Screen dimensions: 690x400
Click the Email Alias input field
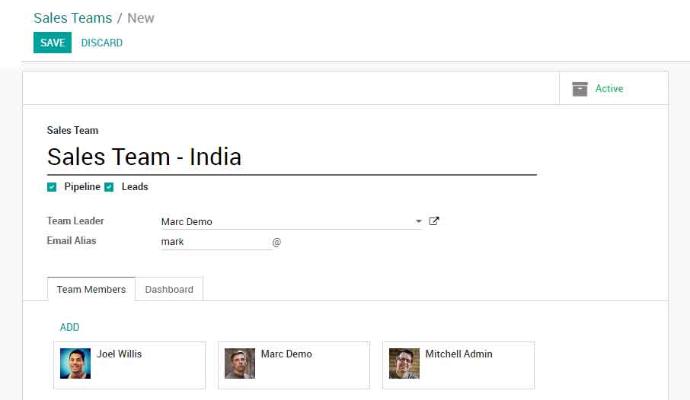click(x=214, y=241)
